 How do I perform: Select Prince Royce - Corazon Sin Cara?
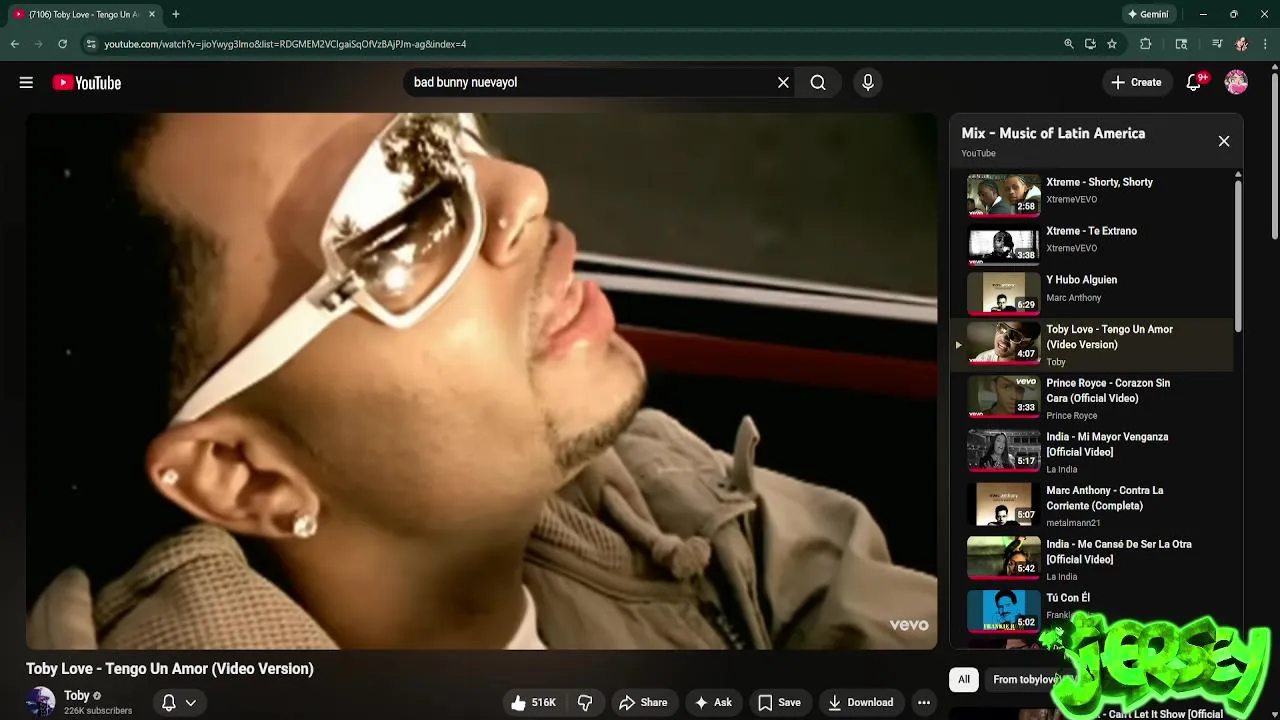coord(1092,398)
